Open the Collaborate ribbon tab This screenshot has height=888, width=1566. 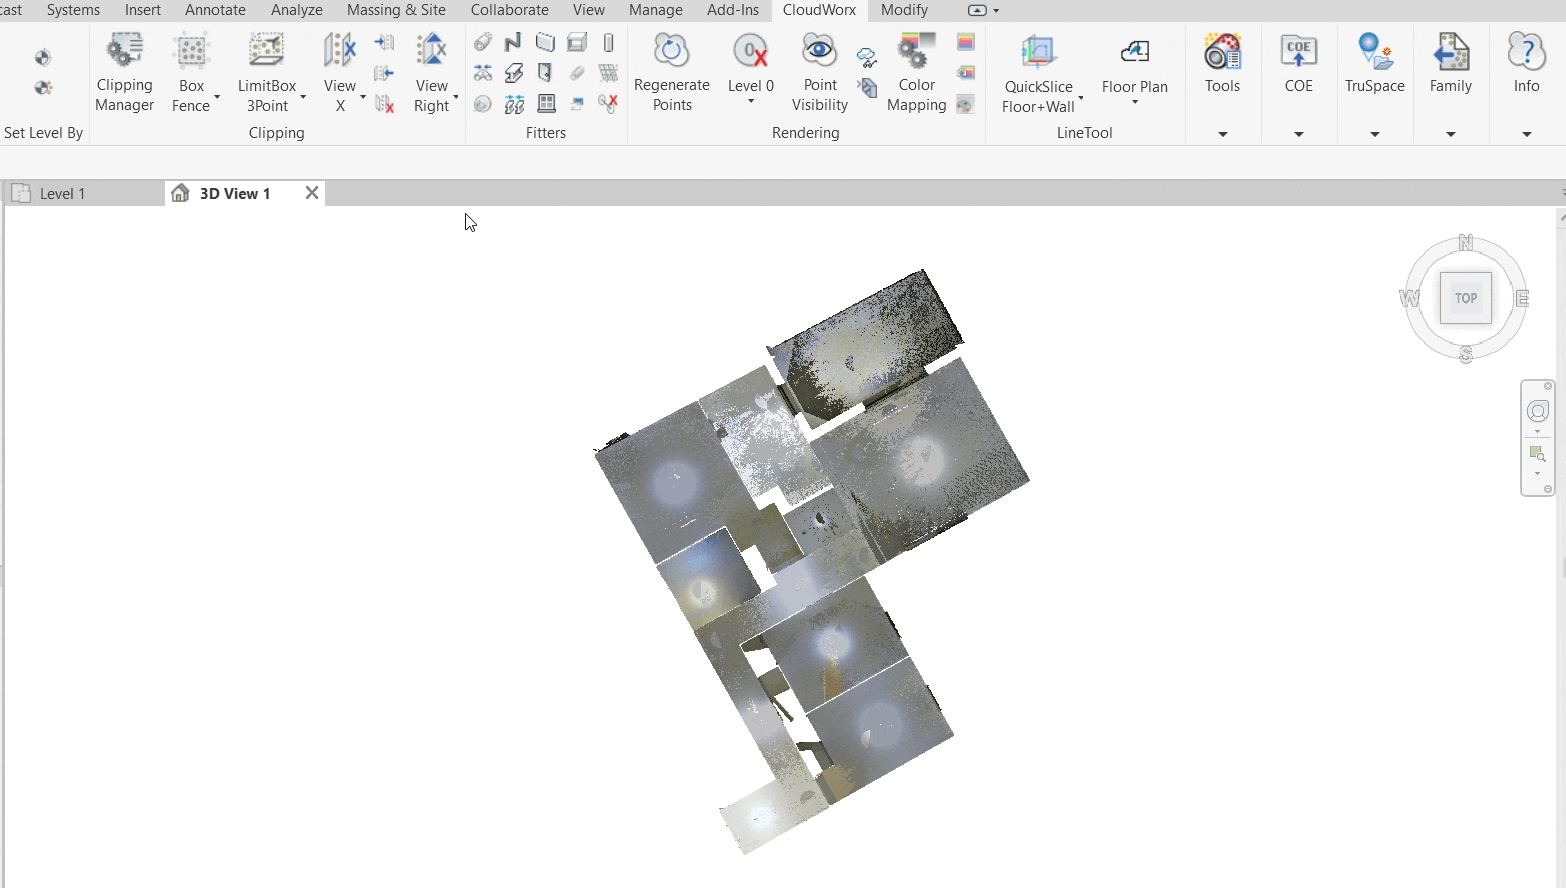coord(509,10)
